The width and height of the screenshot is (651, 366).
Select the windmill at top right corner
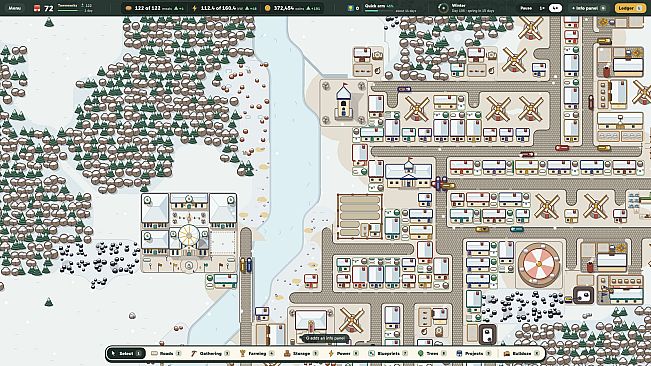[530, 28]
